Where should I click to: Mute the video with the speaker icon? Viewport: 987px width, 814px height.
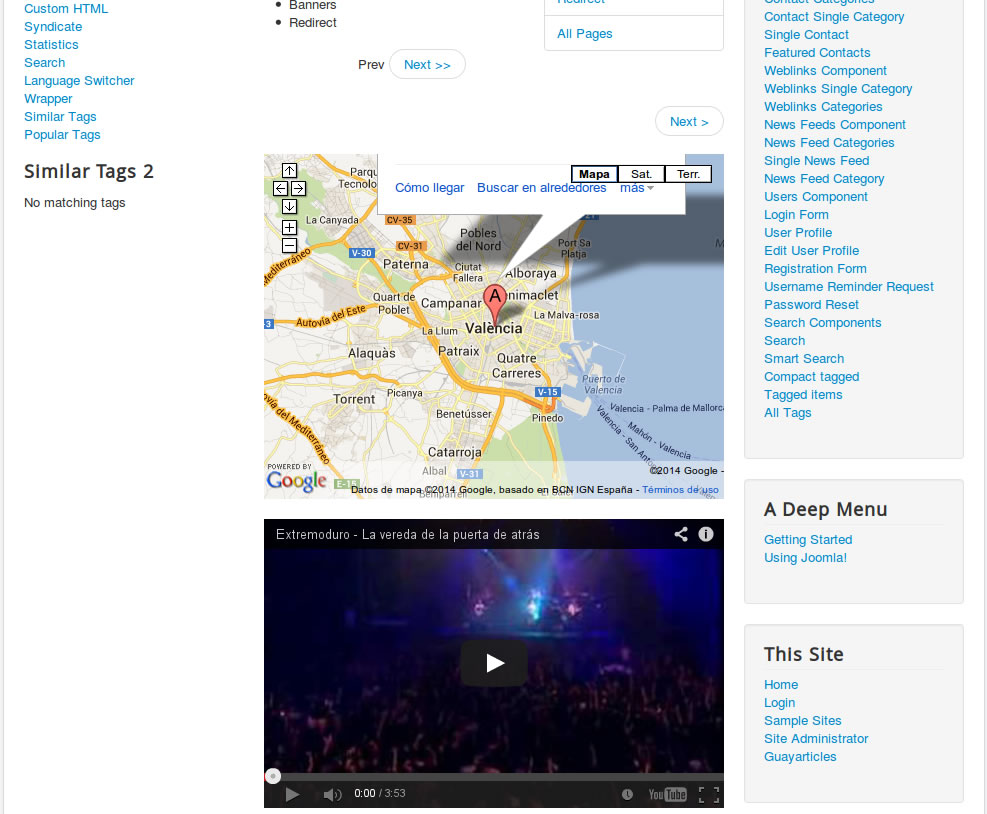(x=332, y=794)
